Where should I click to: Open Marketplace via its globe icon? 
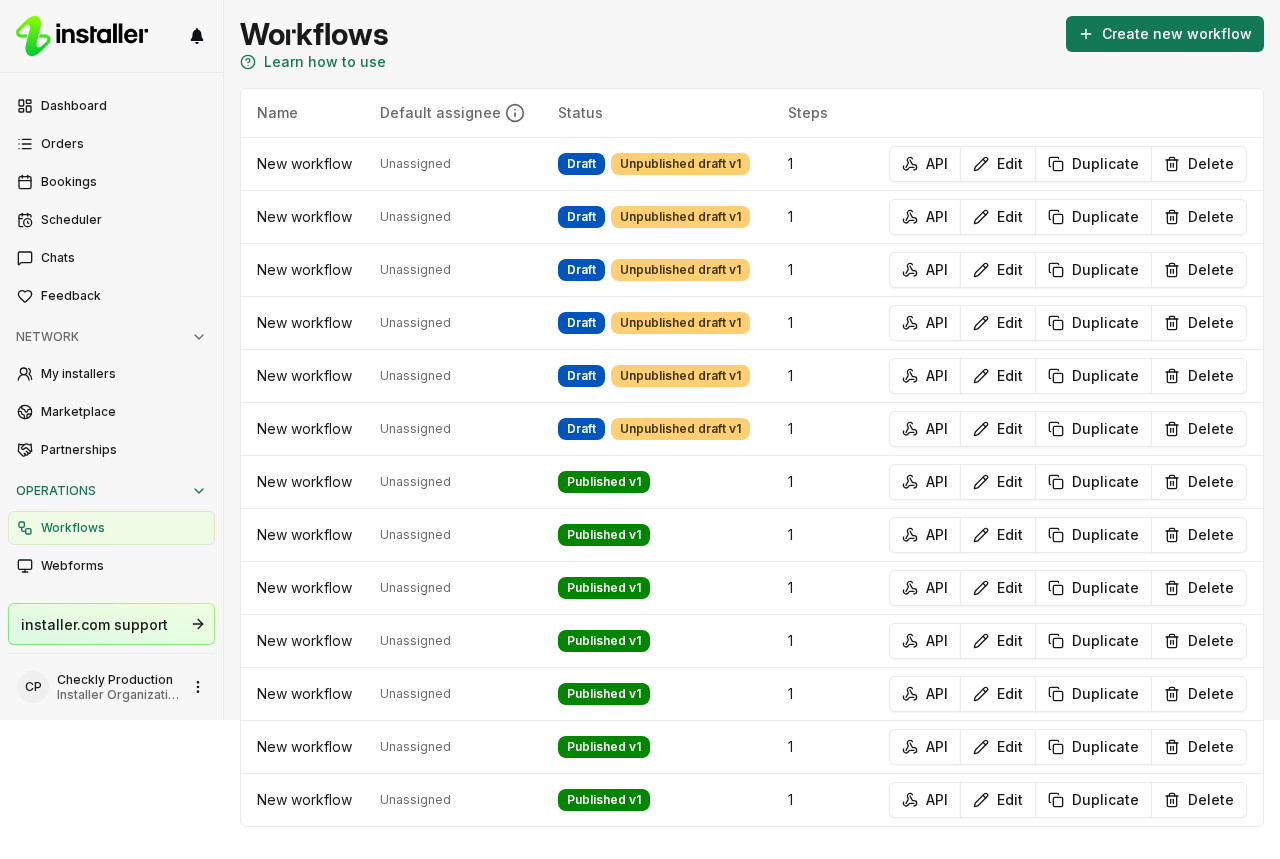(x=25, y=412)
